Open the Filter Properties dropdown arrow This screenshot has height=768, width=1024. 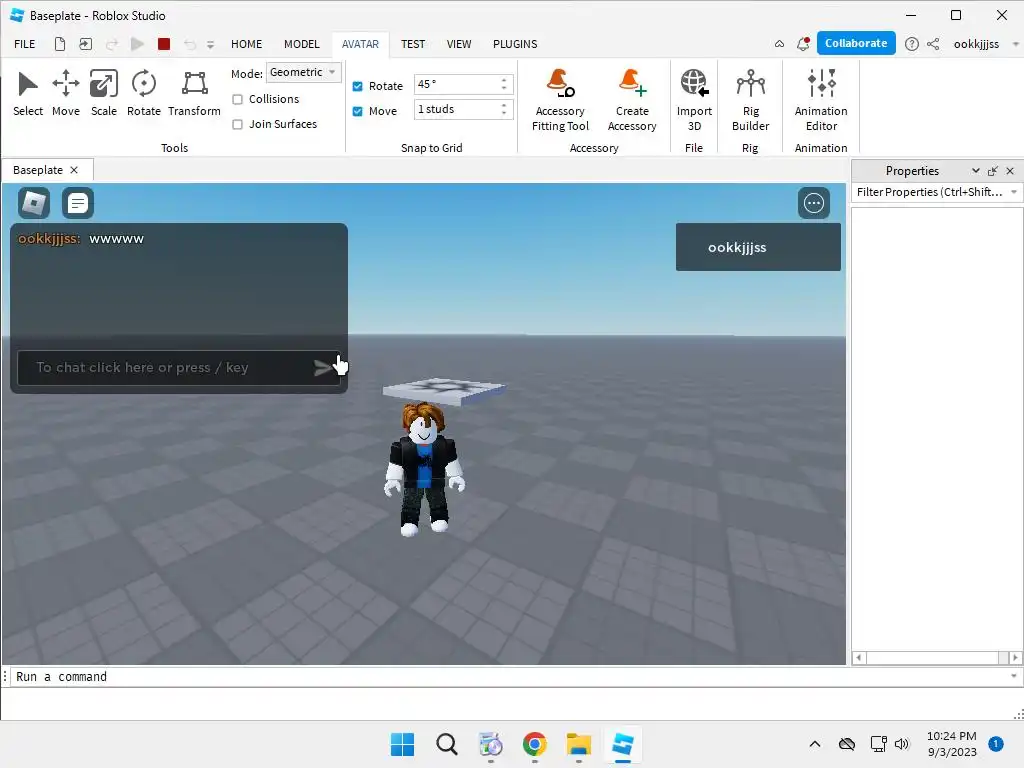(1014, 192)
